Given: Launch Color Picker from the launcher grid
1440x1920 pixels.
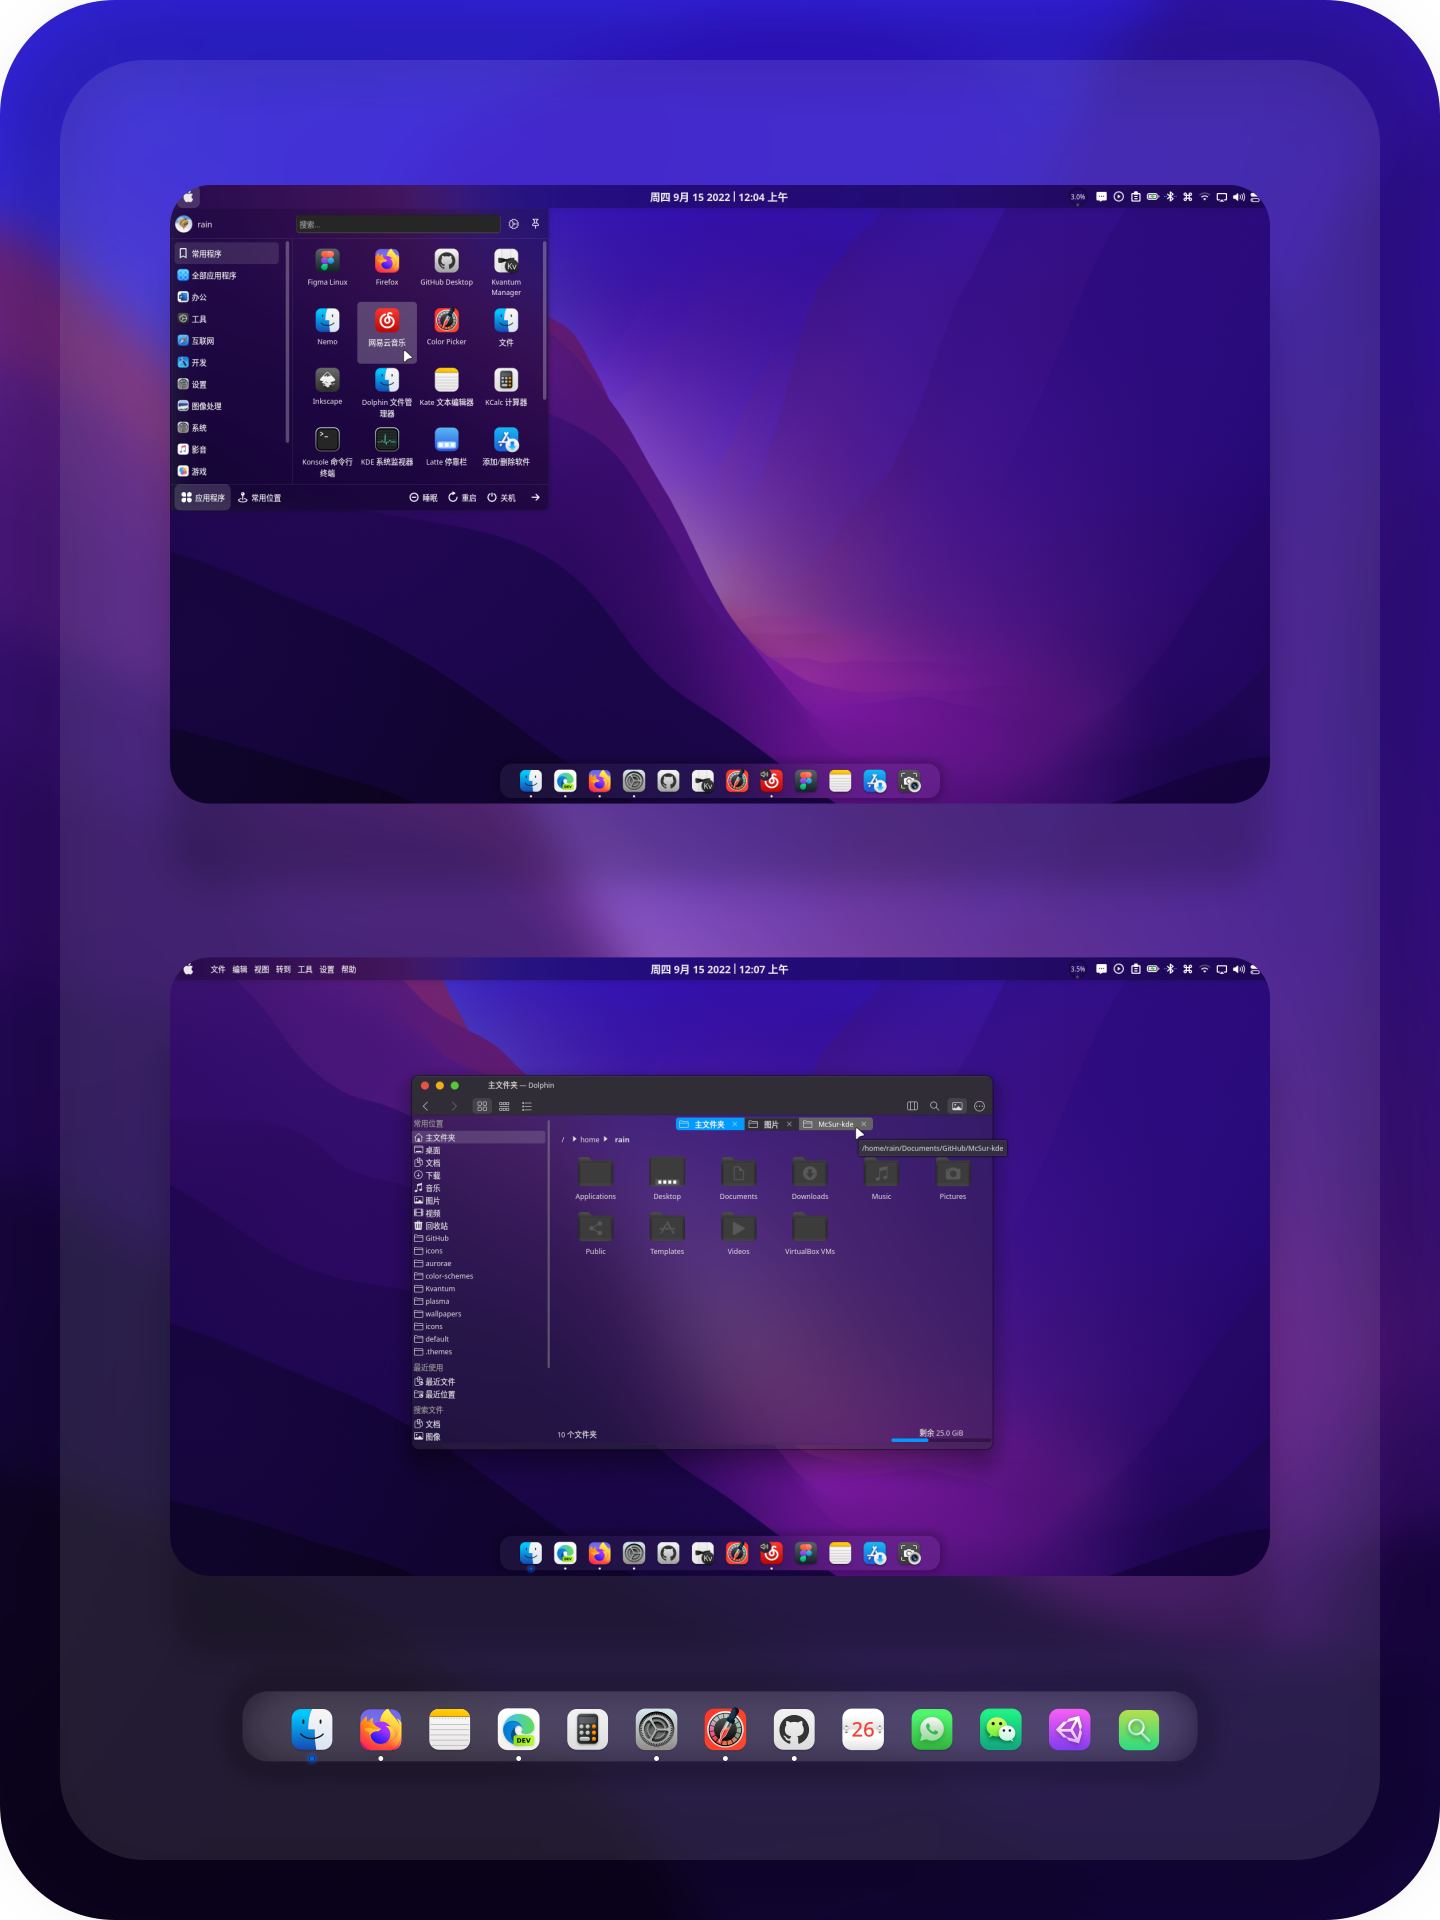Looking at the screenshot, I should [446, 327].
